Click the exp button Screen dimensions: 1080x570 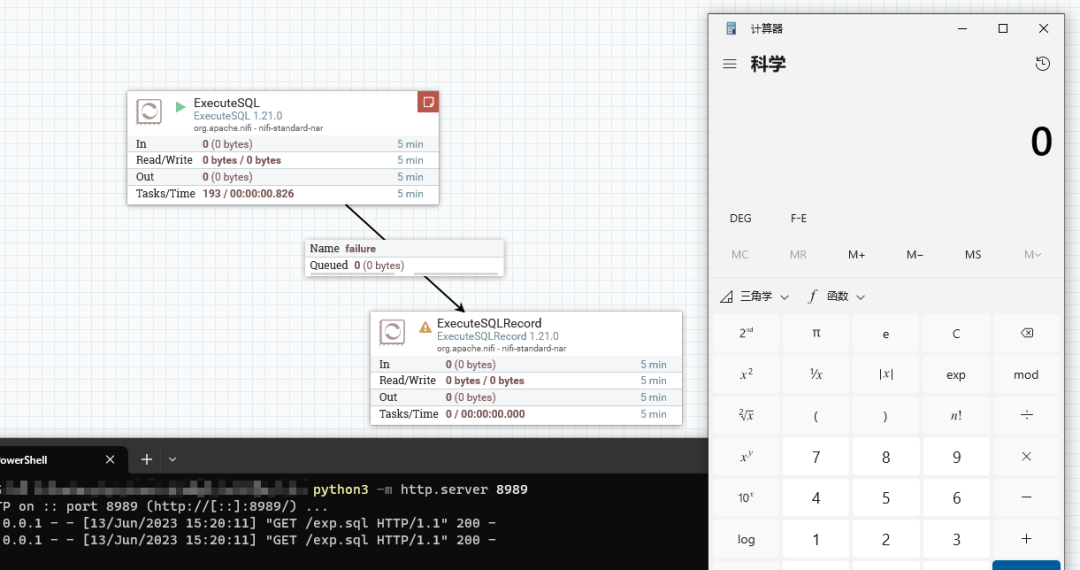click(x=956, y=374)
